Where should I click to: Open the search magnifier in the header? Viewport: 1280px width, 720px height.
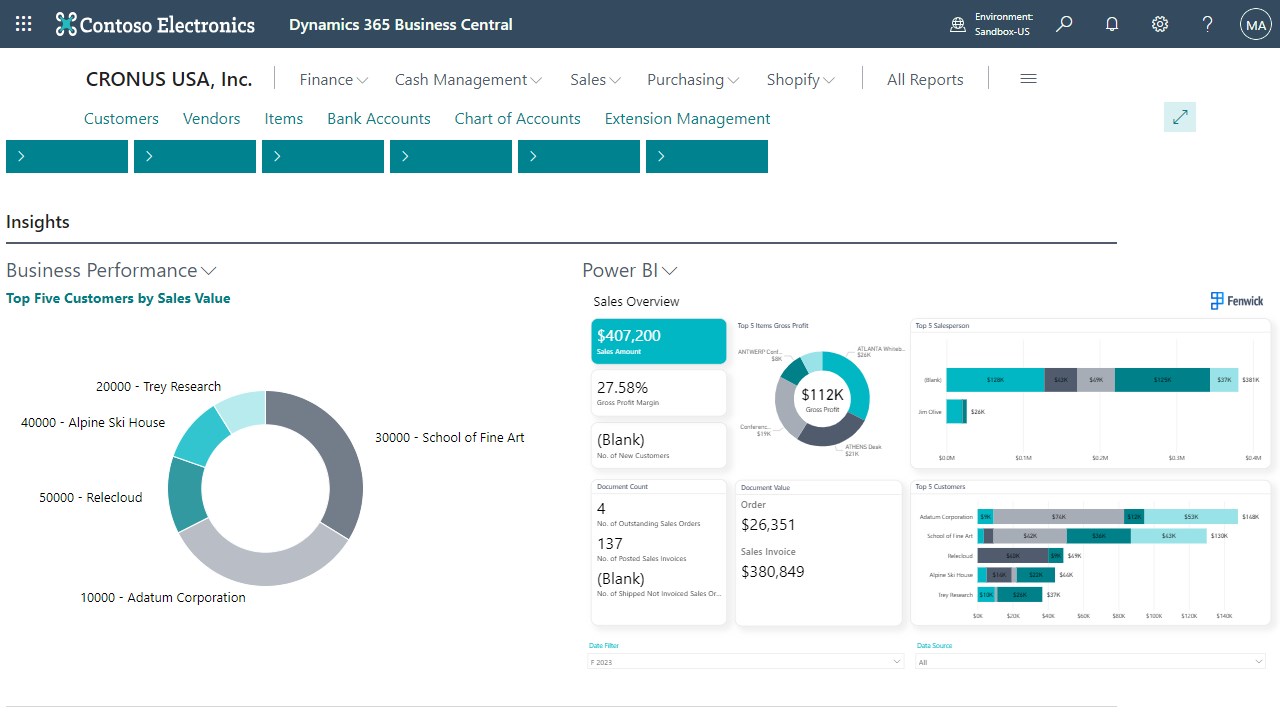(x=1064, y=24)
